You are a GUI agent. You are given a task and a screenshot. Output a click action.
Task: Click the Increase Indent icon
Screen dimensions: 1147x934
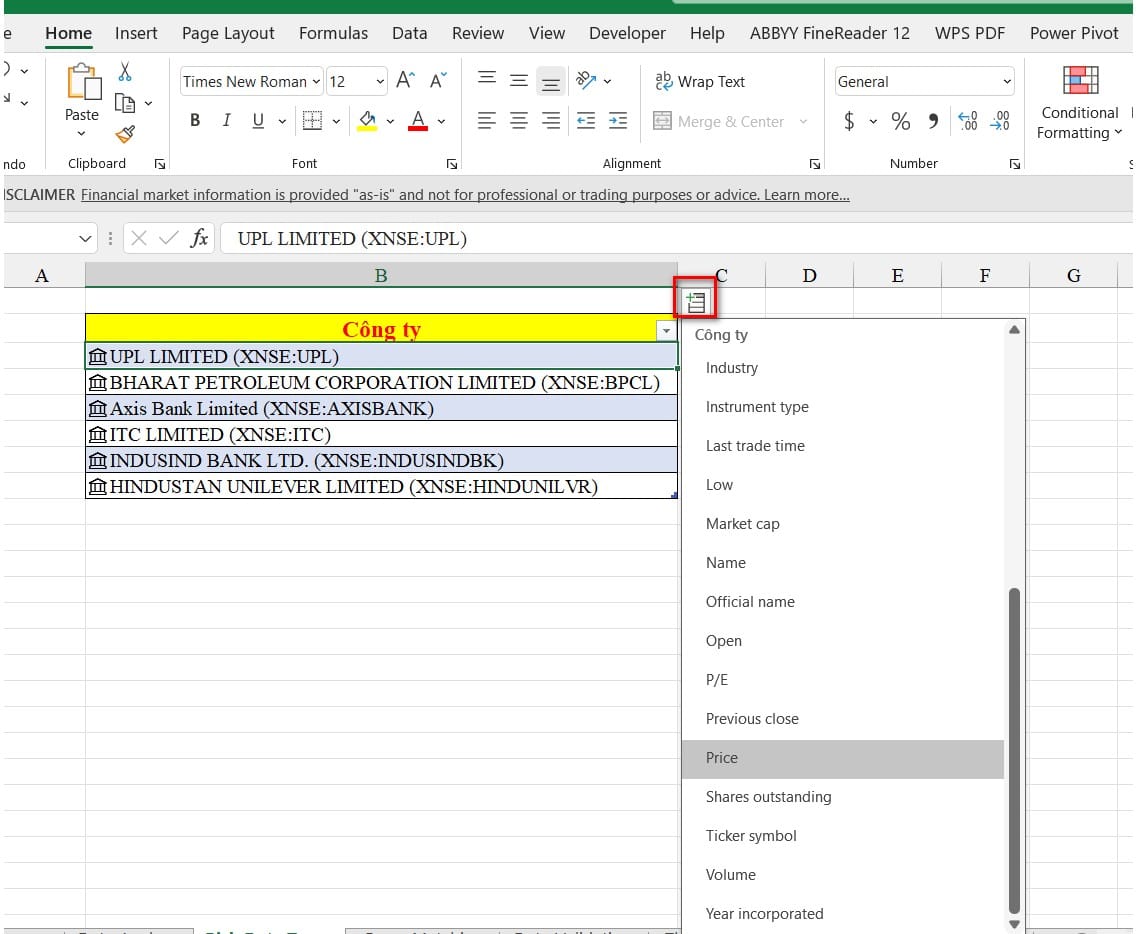coord(618,121)
